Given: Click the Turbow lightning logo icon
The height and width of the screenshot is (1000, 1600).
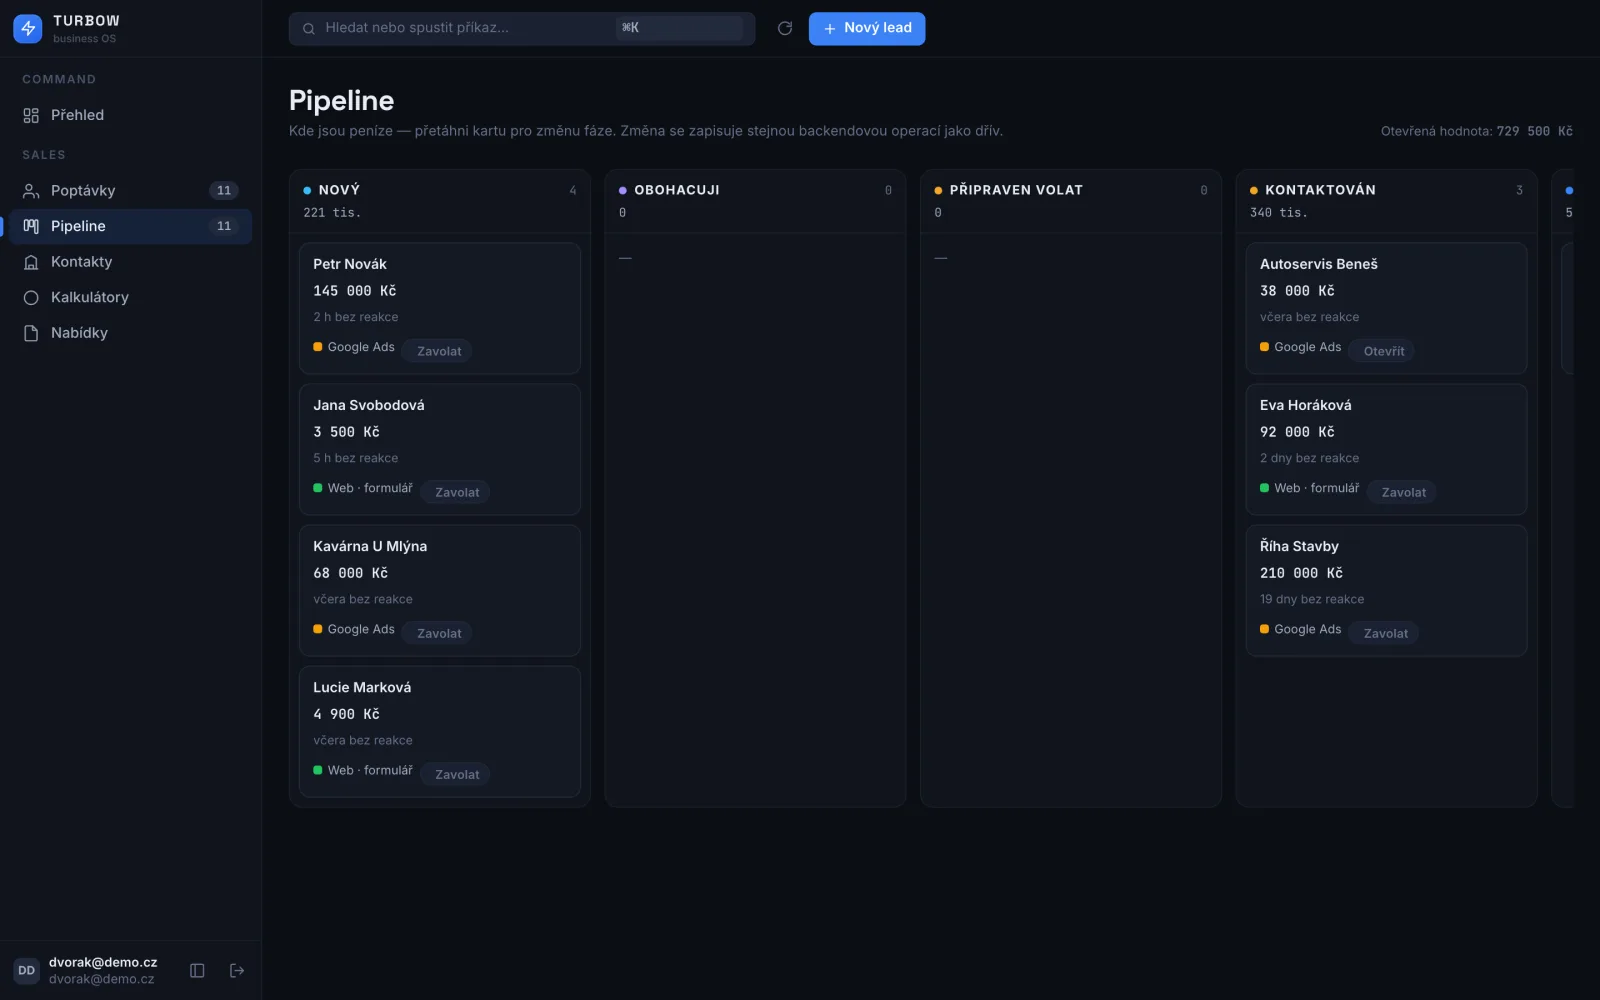Looking at the screenshot, I should coord(28,28).
